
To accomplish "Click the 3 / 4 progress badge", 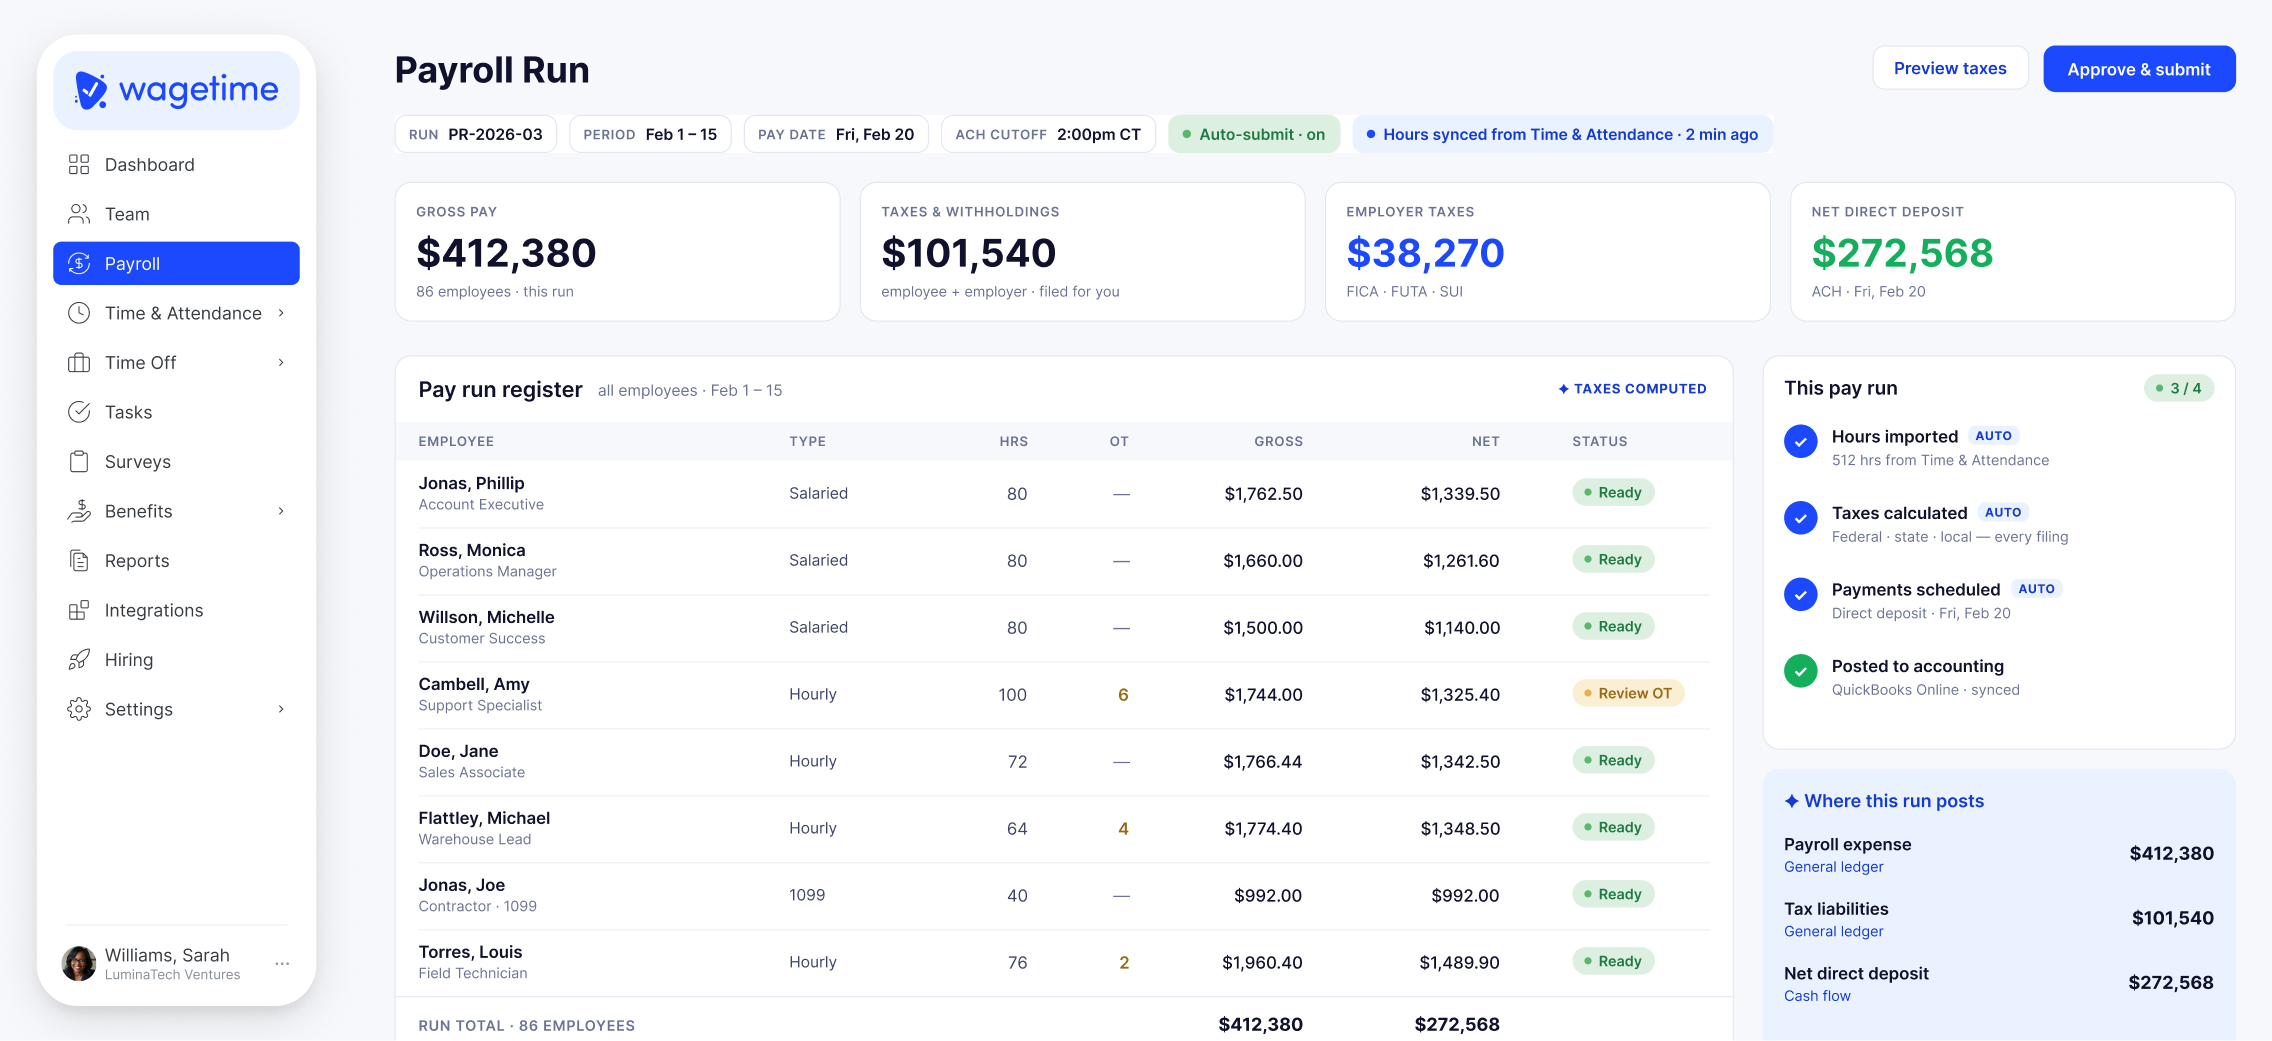I will 2179,388.
